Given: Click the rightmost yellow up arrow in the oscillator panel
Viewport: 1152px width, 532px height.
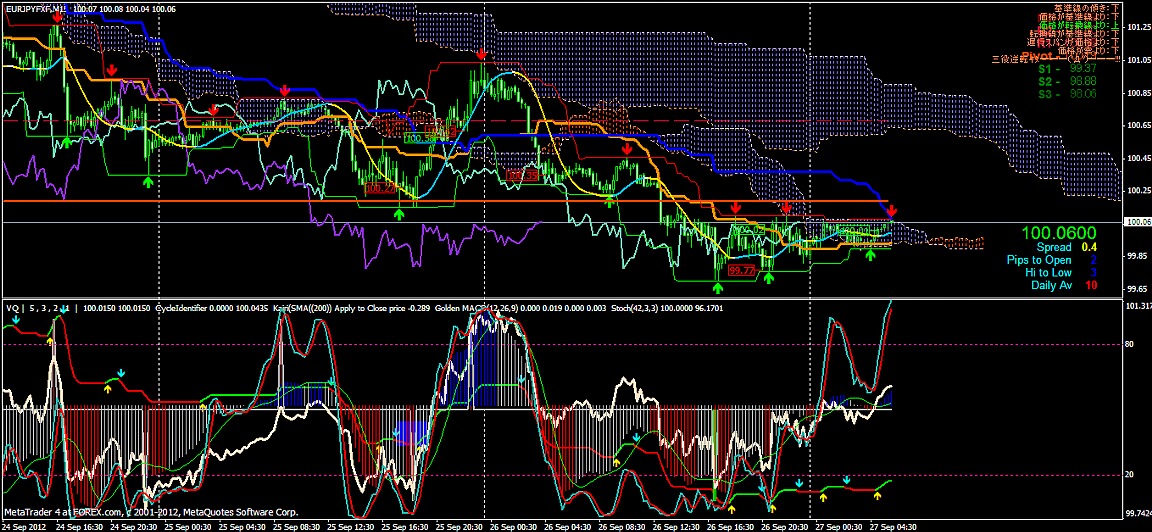Looking at the screenshot, I should coord(879,494).
